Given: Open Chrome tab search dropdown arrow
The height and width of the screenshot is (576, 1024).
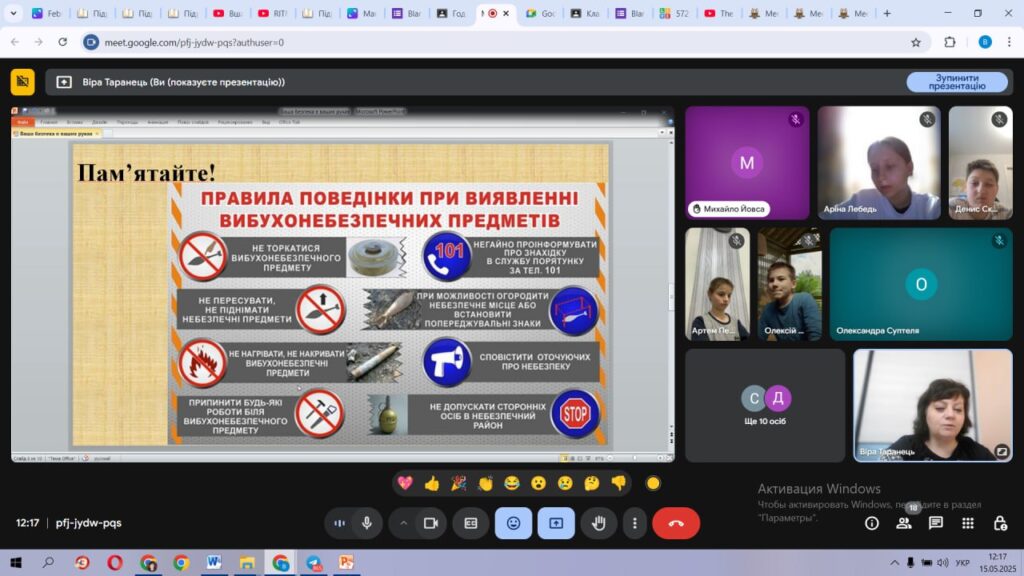Looking at the screenshot, I should (x=13, y=13).
